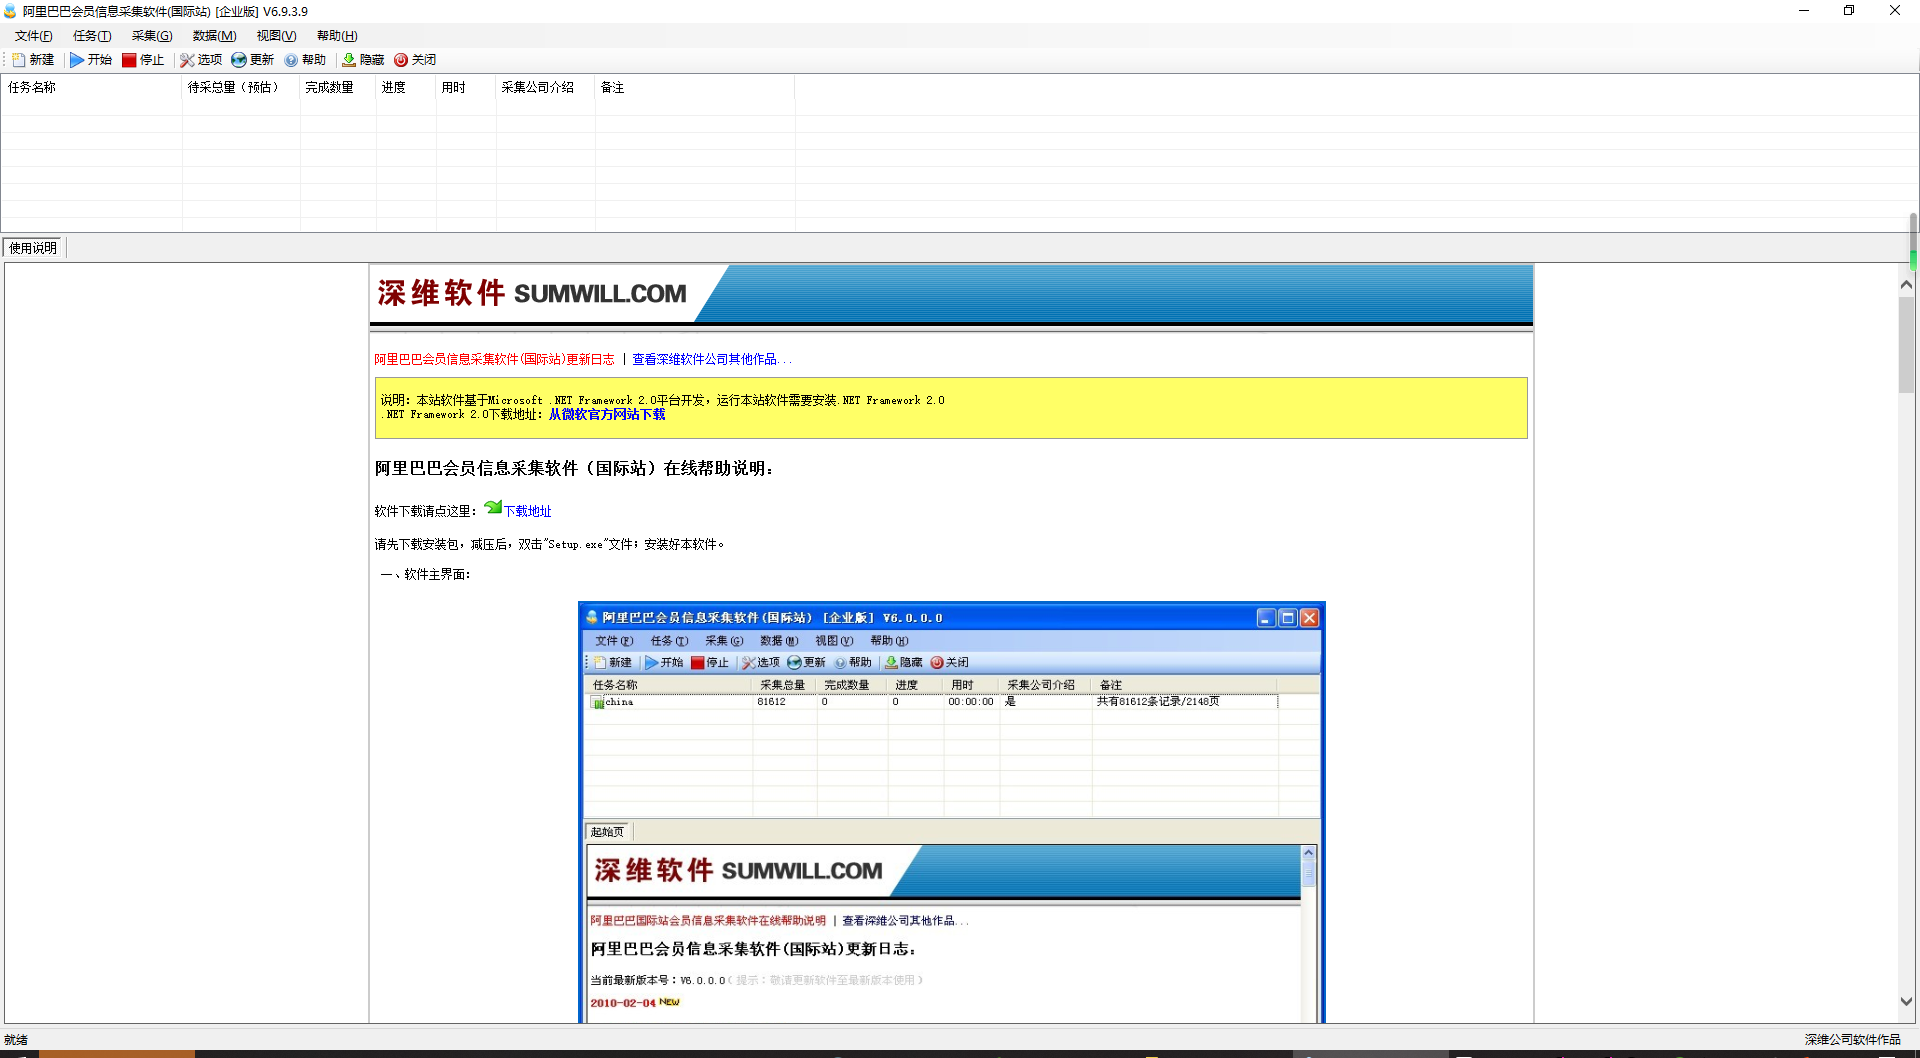Click the 一、软件主界面 section text
This screenshot has height=1058, width=1920.
point(426,574)
